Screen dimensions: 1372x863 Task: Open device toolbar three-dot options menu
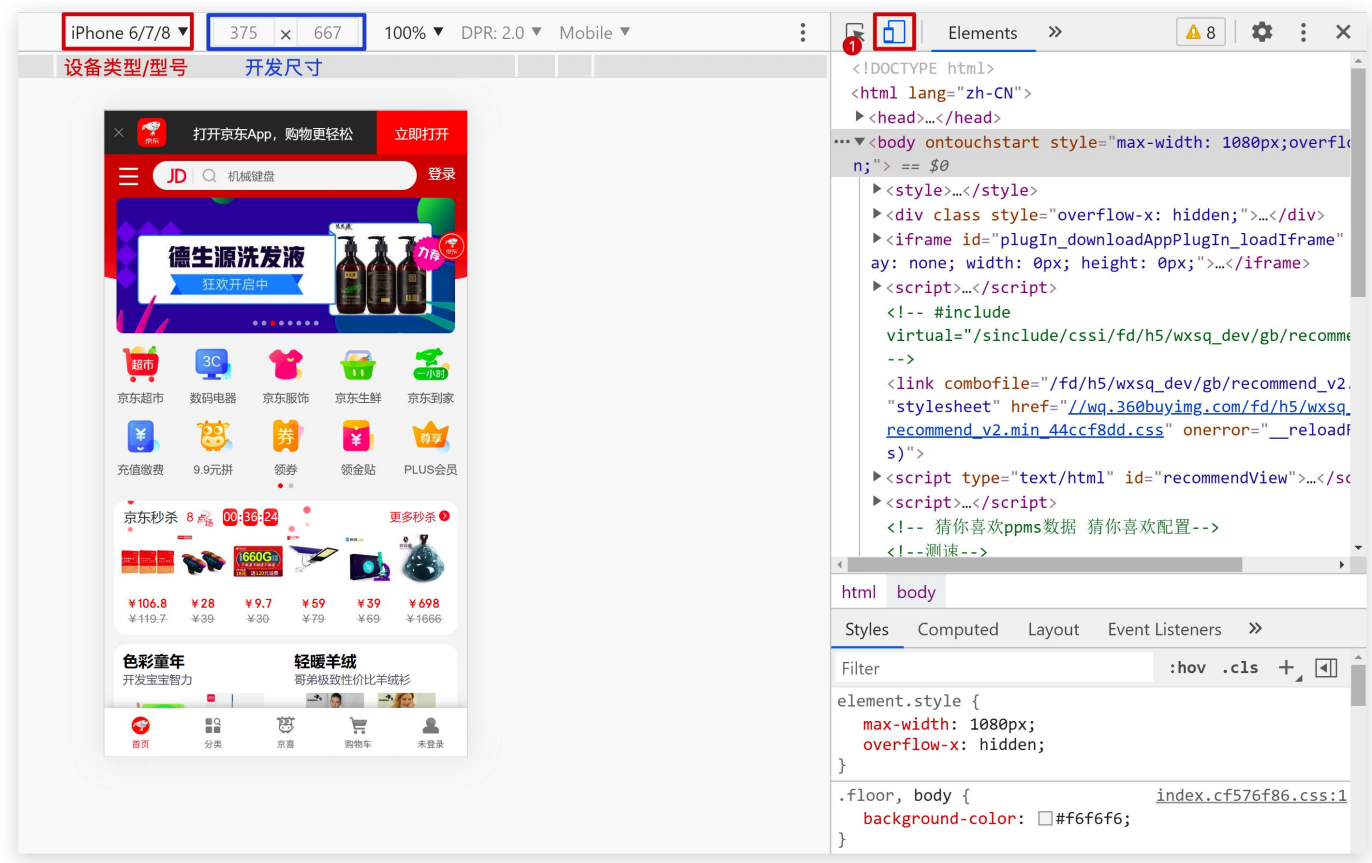(802, 33)
